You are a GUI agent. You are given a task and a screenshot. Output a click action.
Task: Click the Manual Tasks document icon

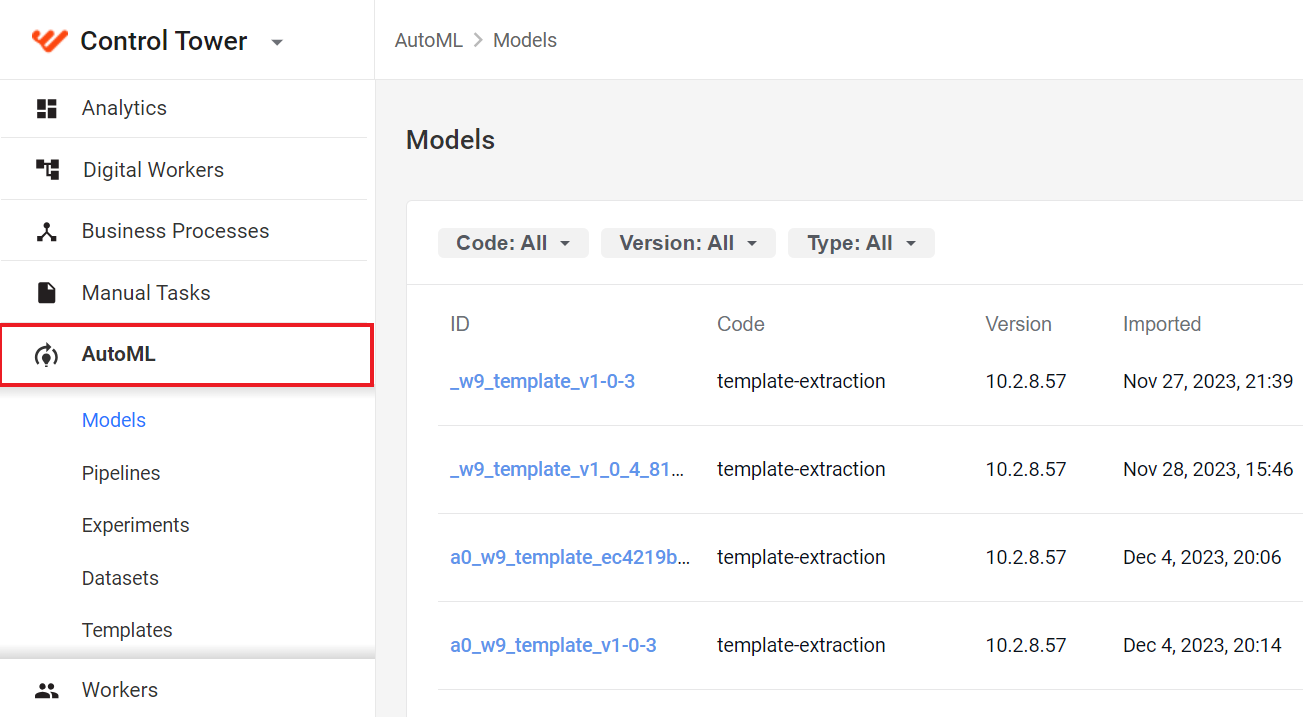[46, 293]
